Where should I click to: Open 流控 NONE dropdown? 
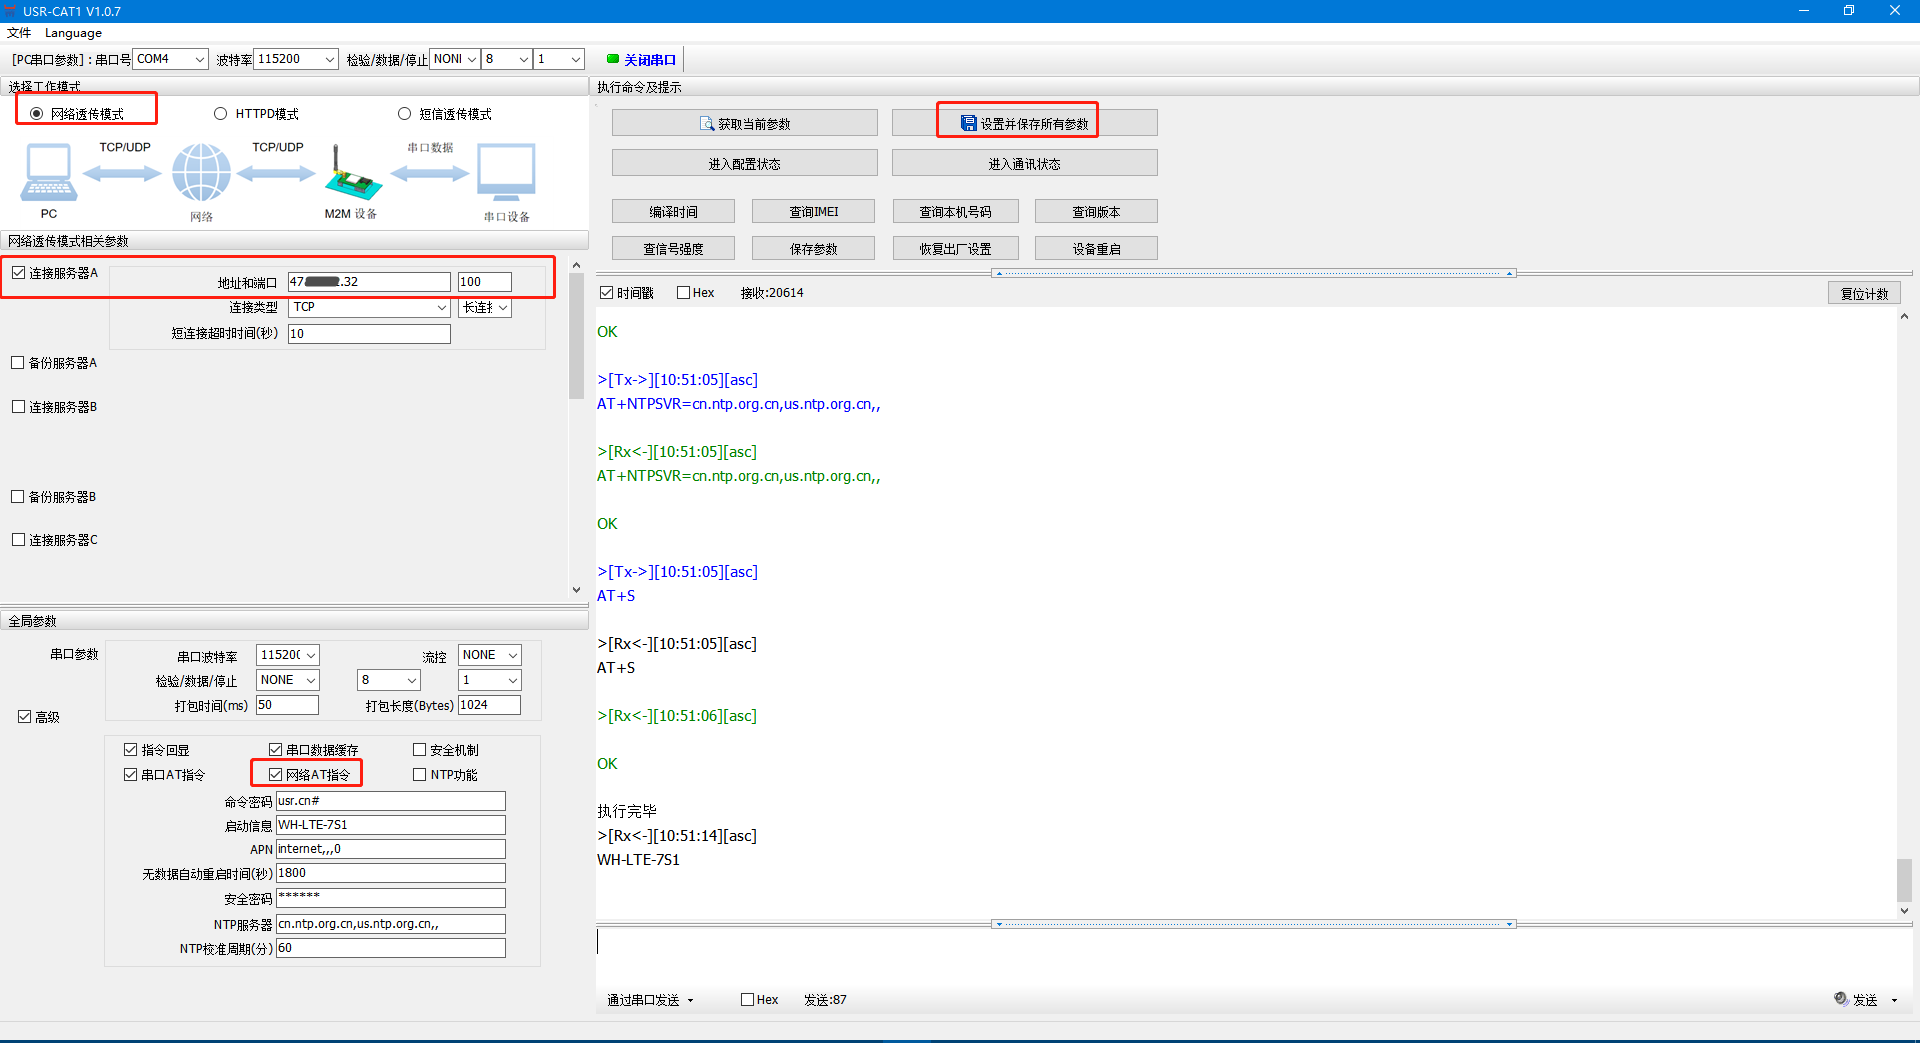tap(490, 655)
